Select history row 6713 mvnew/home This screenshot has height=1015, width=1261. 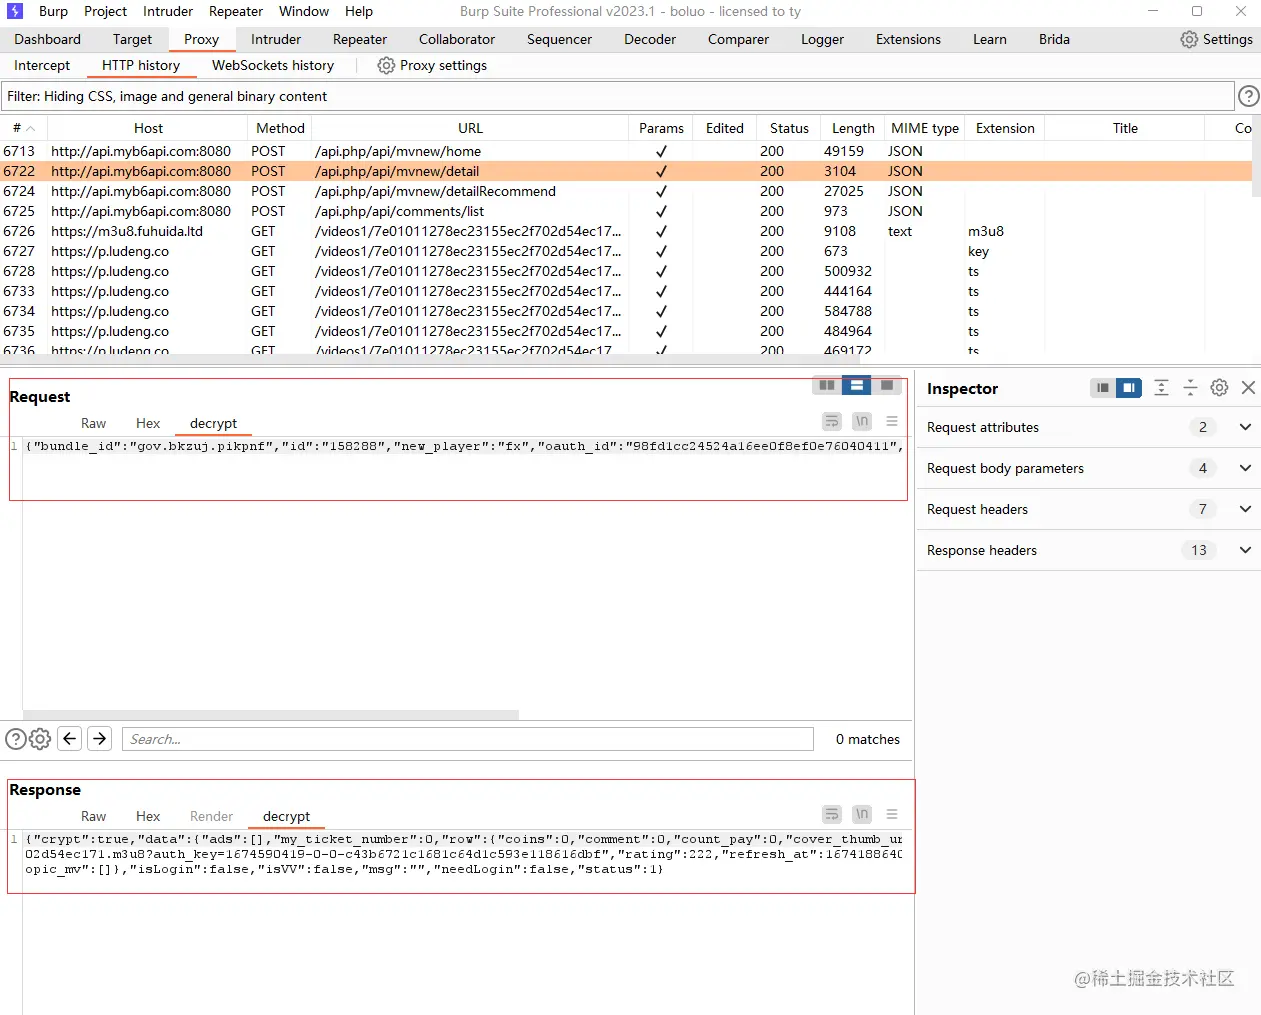coord(626,151)
